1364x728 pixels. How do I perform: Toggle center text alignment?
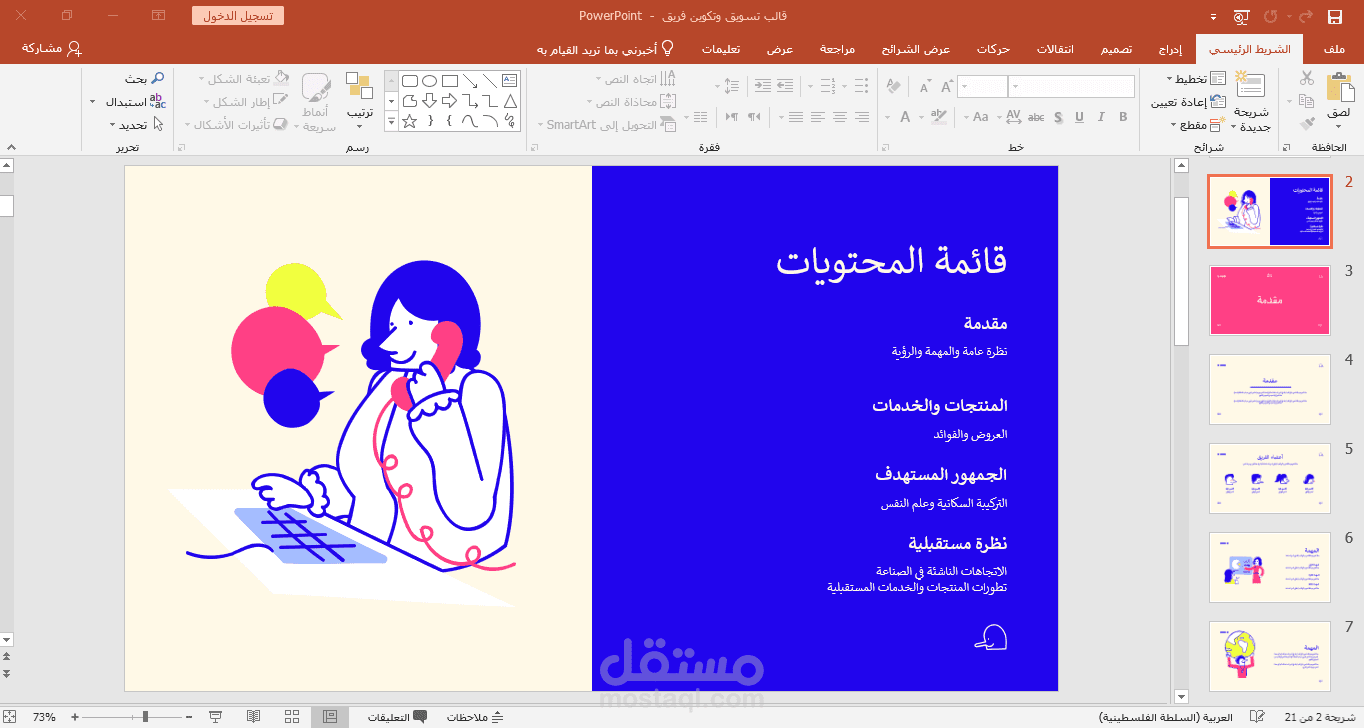(839, 117)
